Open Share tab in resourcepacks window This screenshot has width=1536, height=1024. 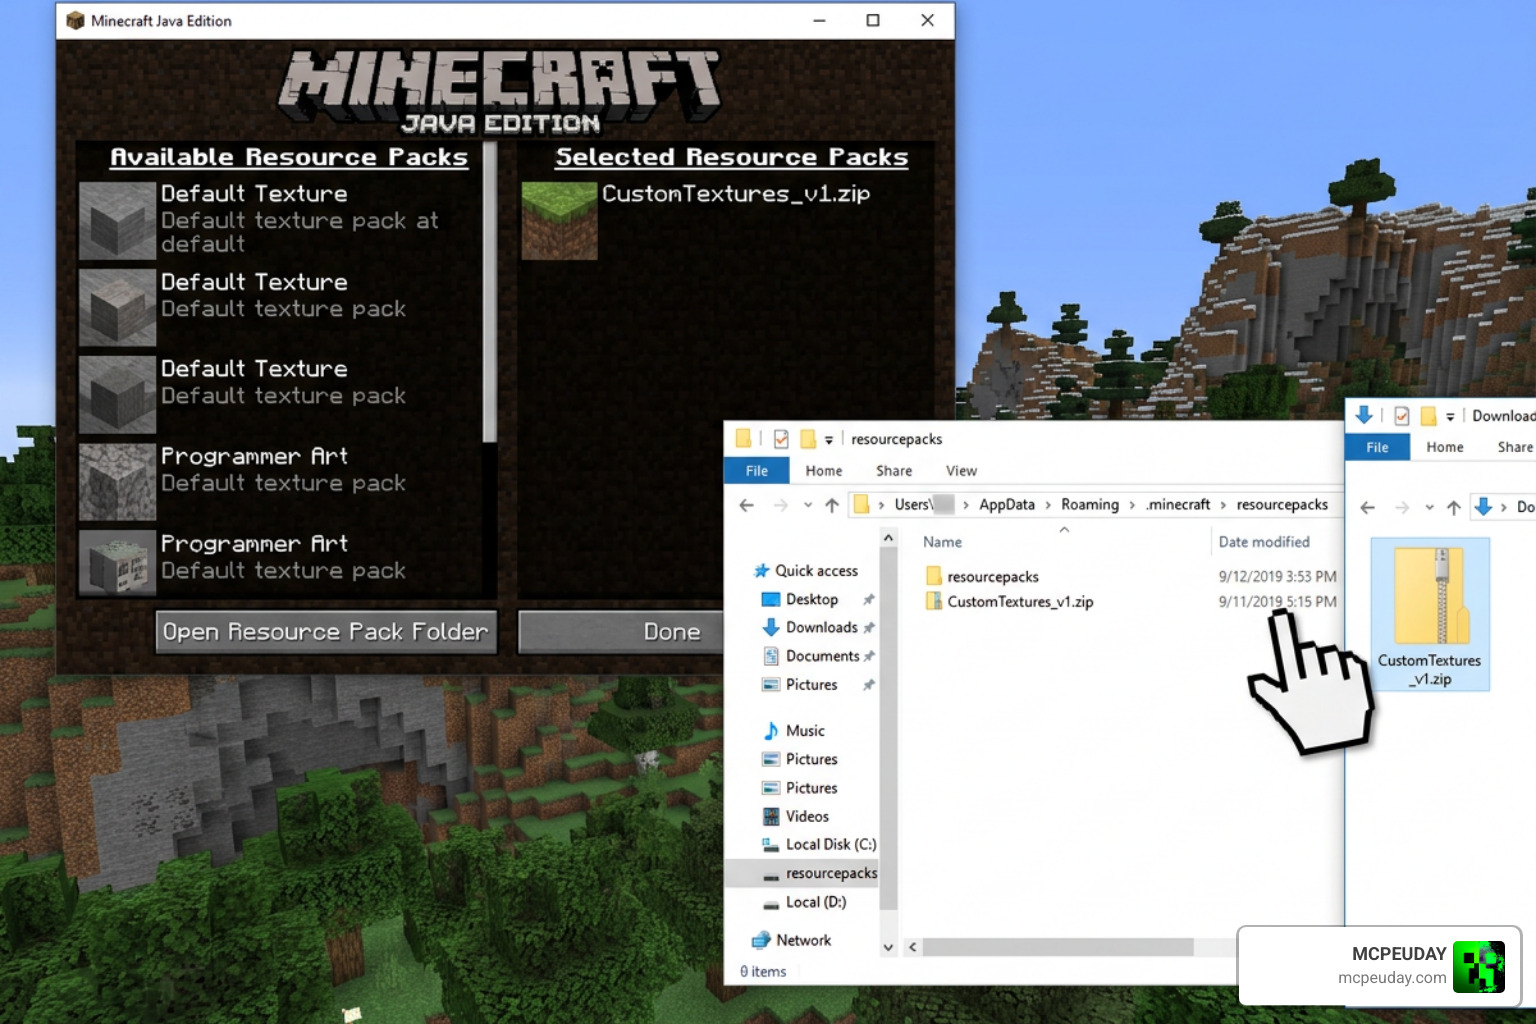(x=894, y=470)
